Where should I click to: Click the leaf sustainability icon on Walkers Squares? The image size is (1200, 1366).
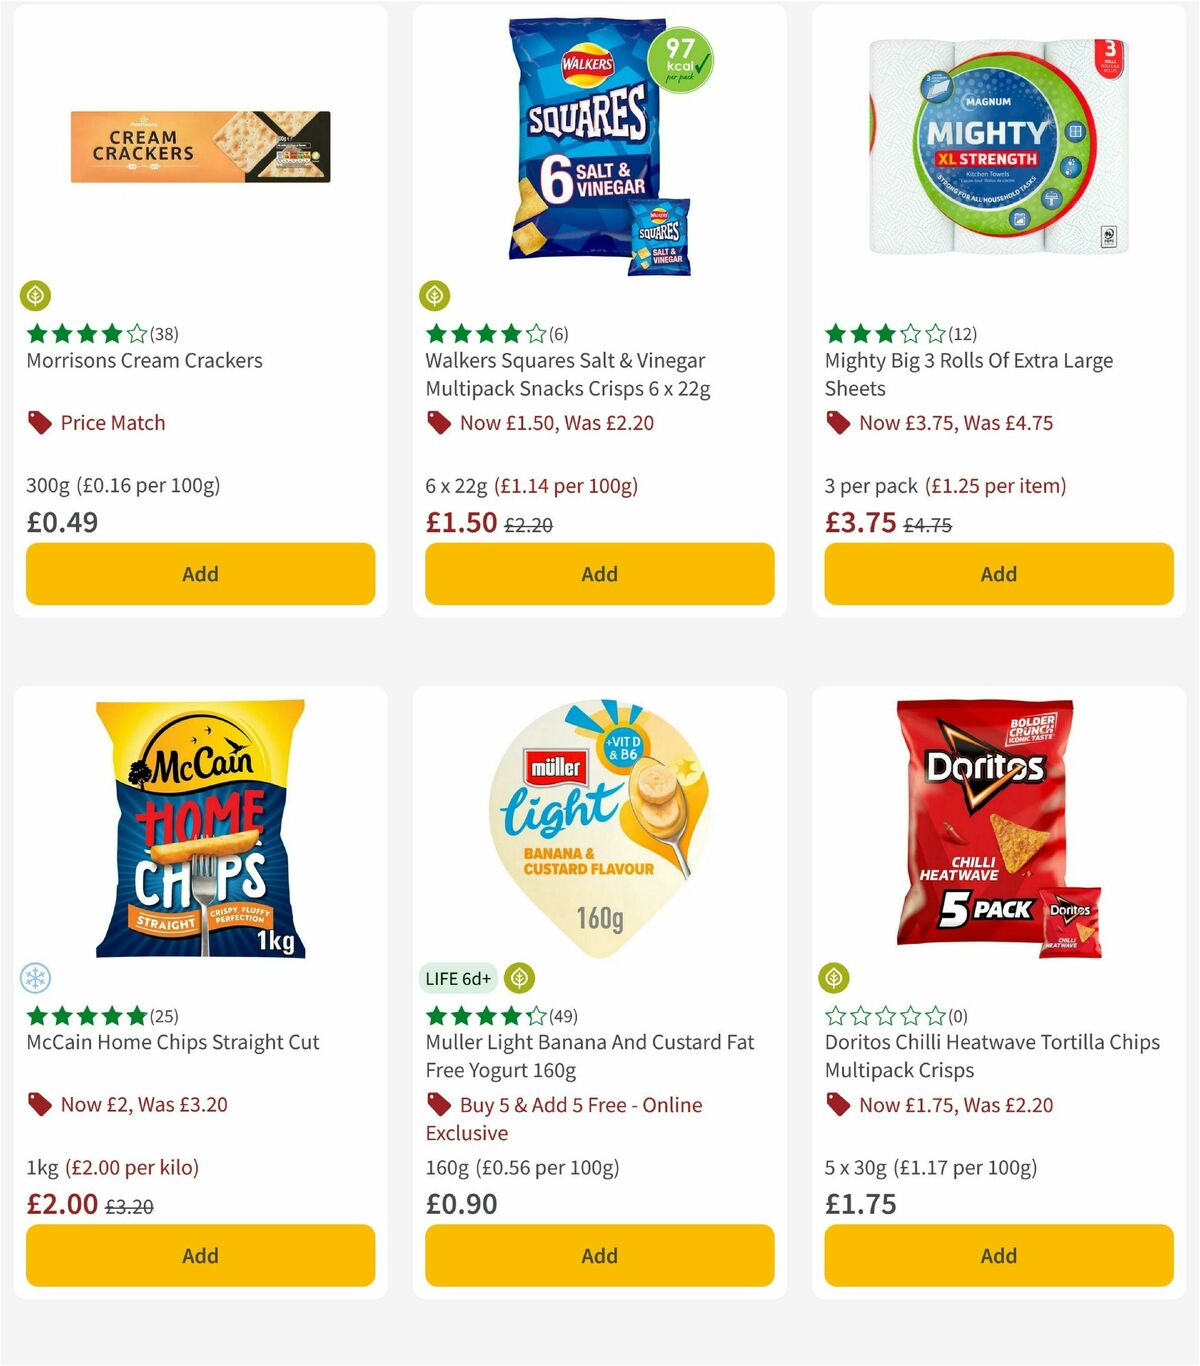[x=434, y=296]
